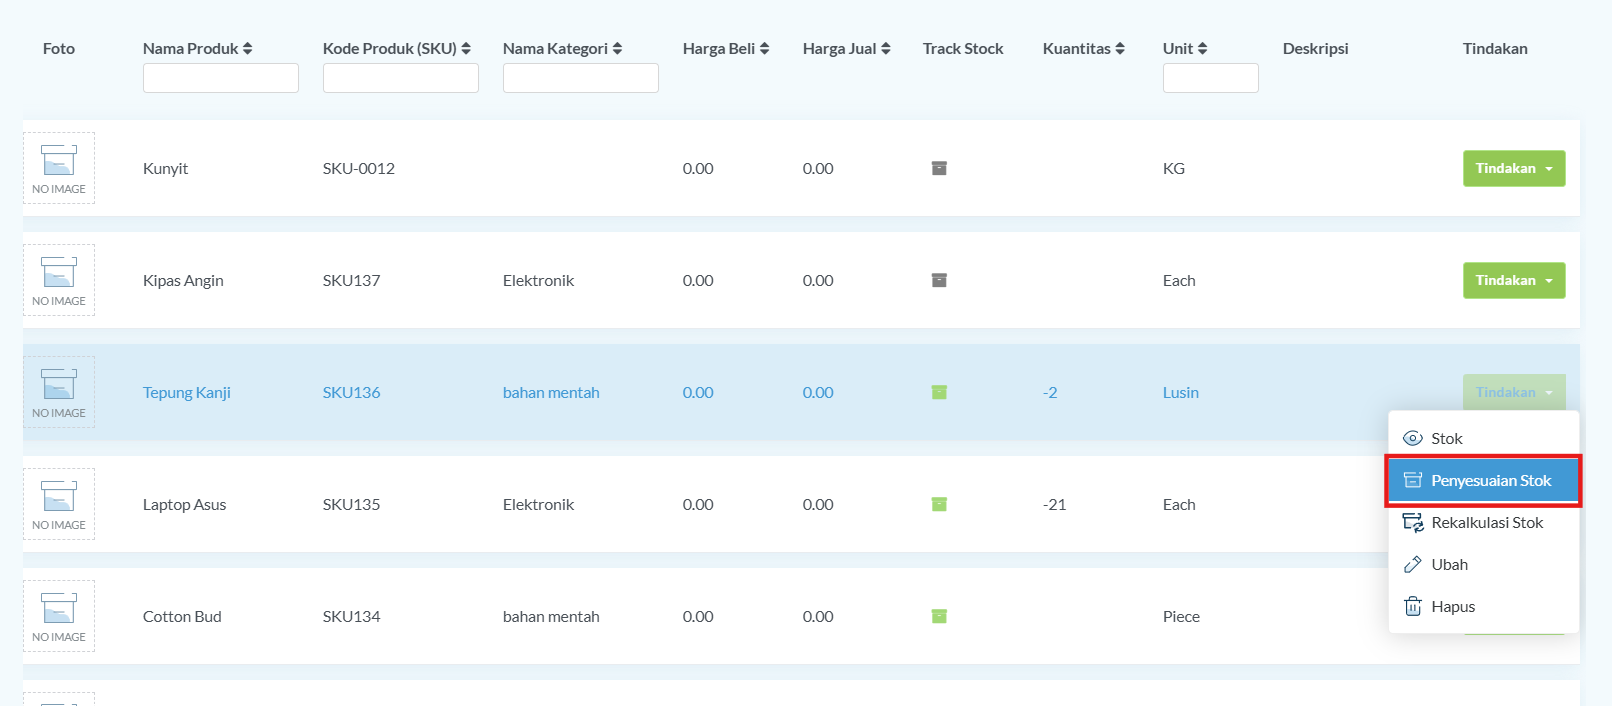Click the Each unit of Kipas Angin
1612x706 pixels.
(1179, 280)
